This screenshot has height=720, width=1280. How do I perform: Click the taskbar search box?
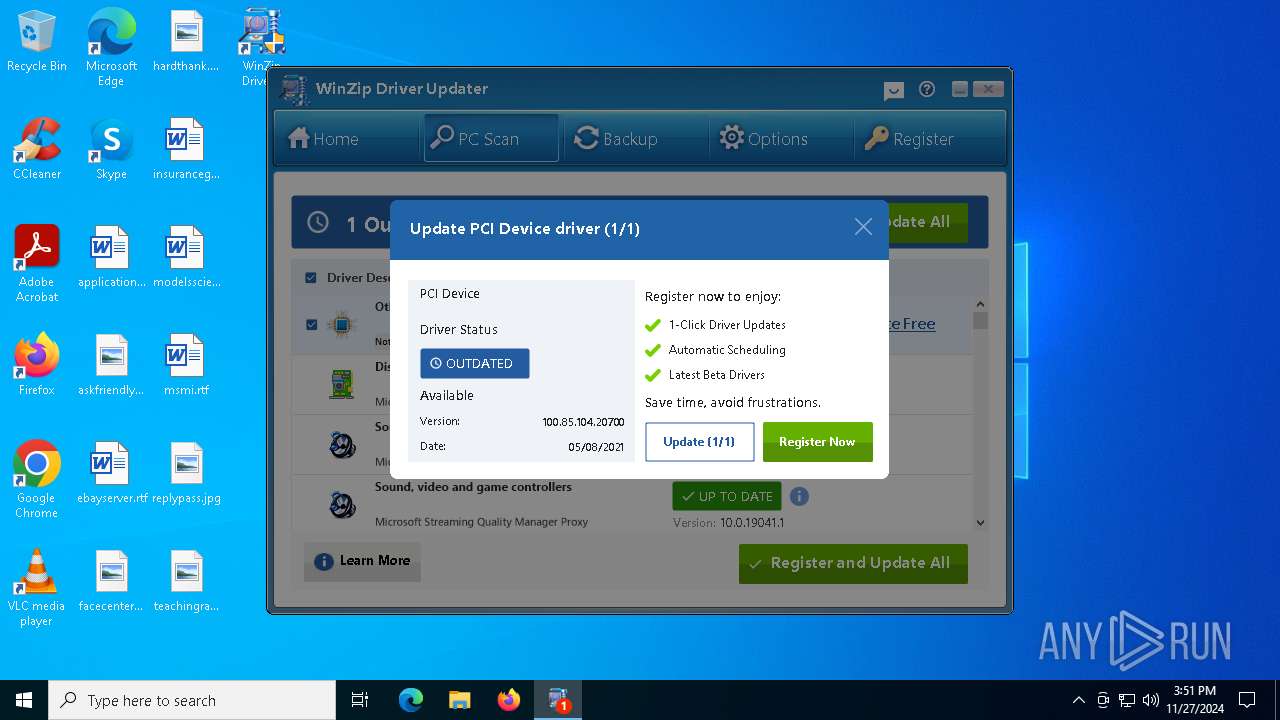coord(192,700)
